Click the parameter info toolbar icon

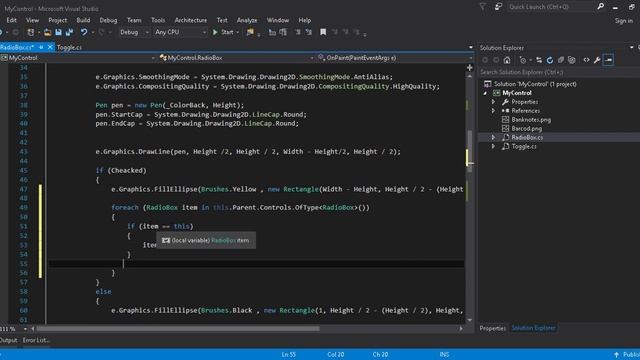click(283, 32)
